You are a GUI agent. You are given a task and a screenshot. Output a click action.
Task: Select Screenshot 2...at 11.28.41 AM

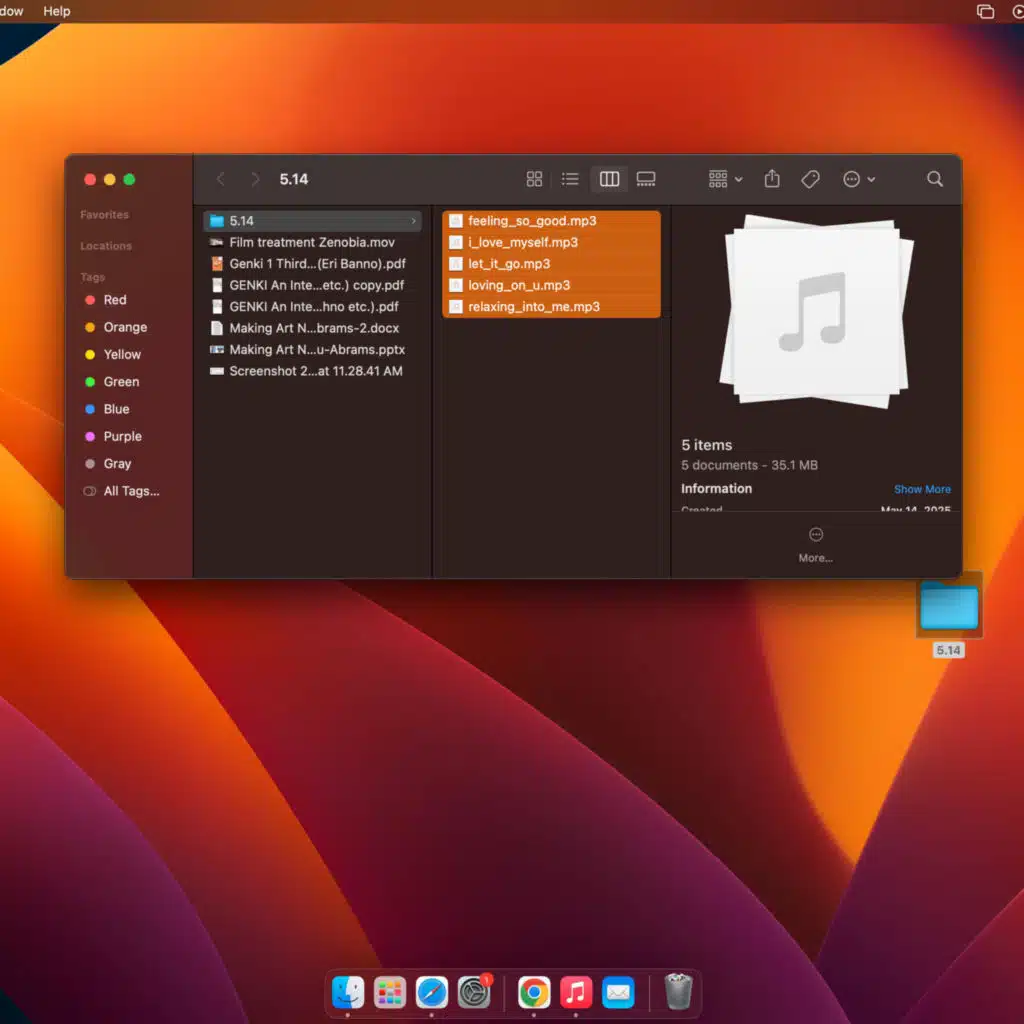(312, 371)
